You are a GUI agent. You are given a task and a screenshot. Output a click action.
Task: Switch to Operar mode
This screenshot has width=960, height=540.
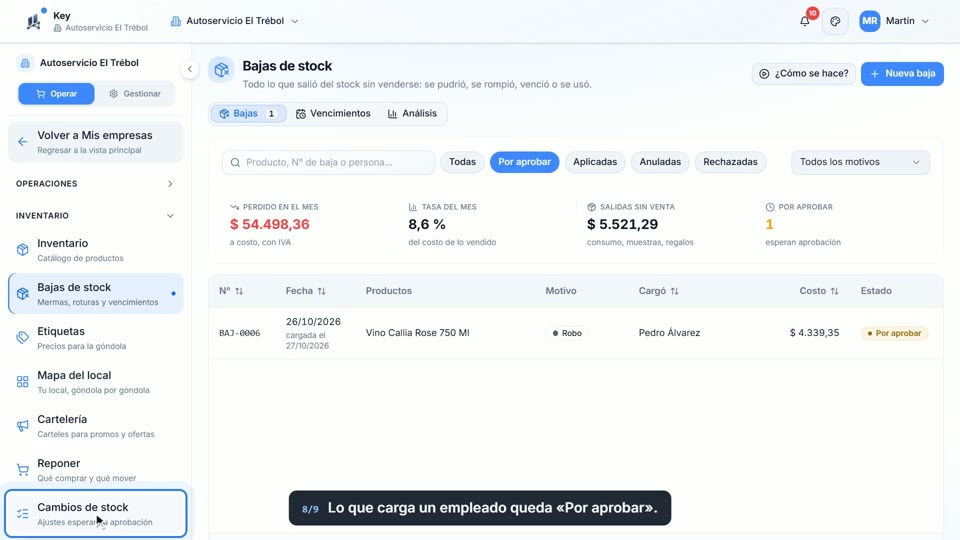point(56,94)
